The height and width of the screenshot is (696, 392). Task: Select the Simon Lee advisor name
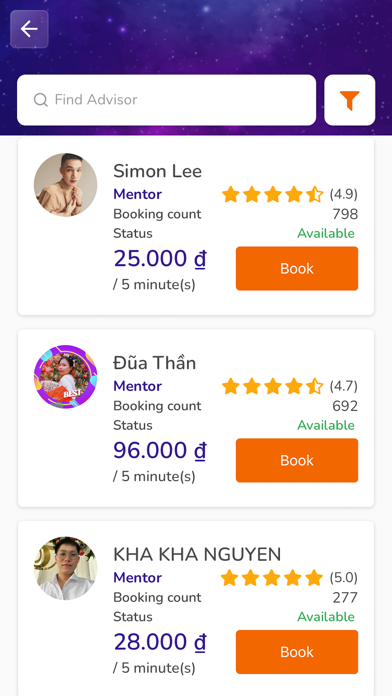pos(157,171)
